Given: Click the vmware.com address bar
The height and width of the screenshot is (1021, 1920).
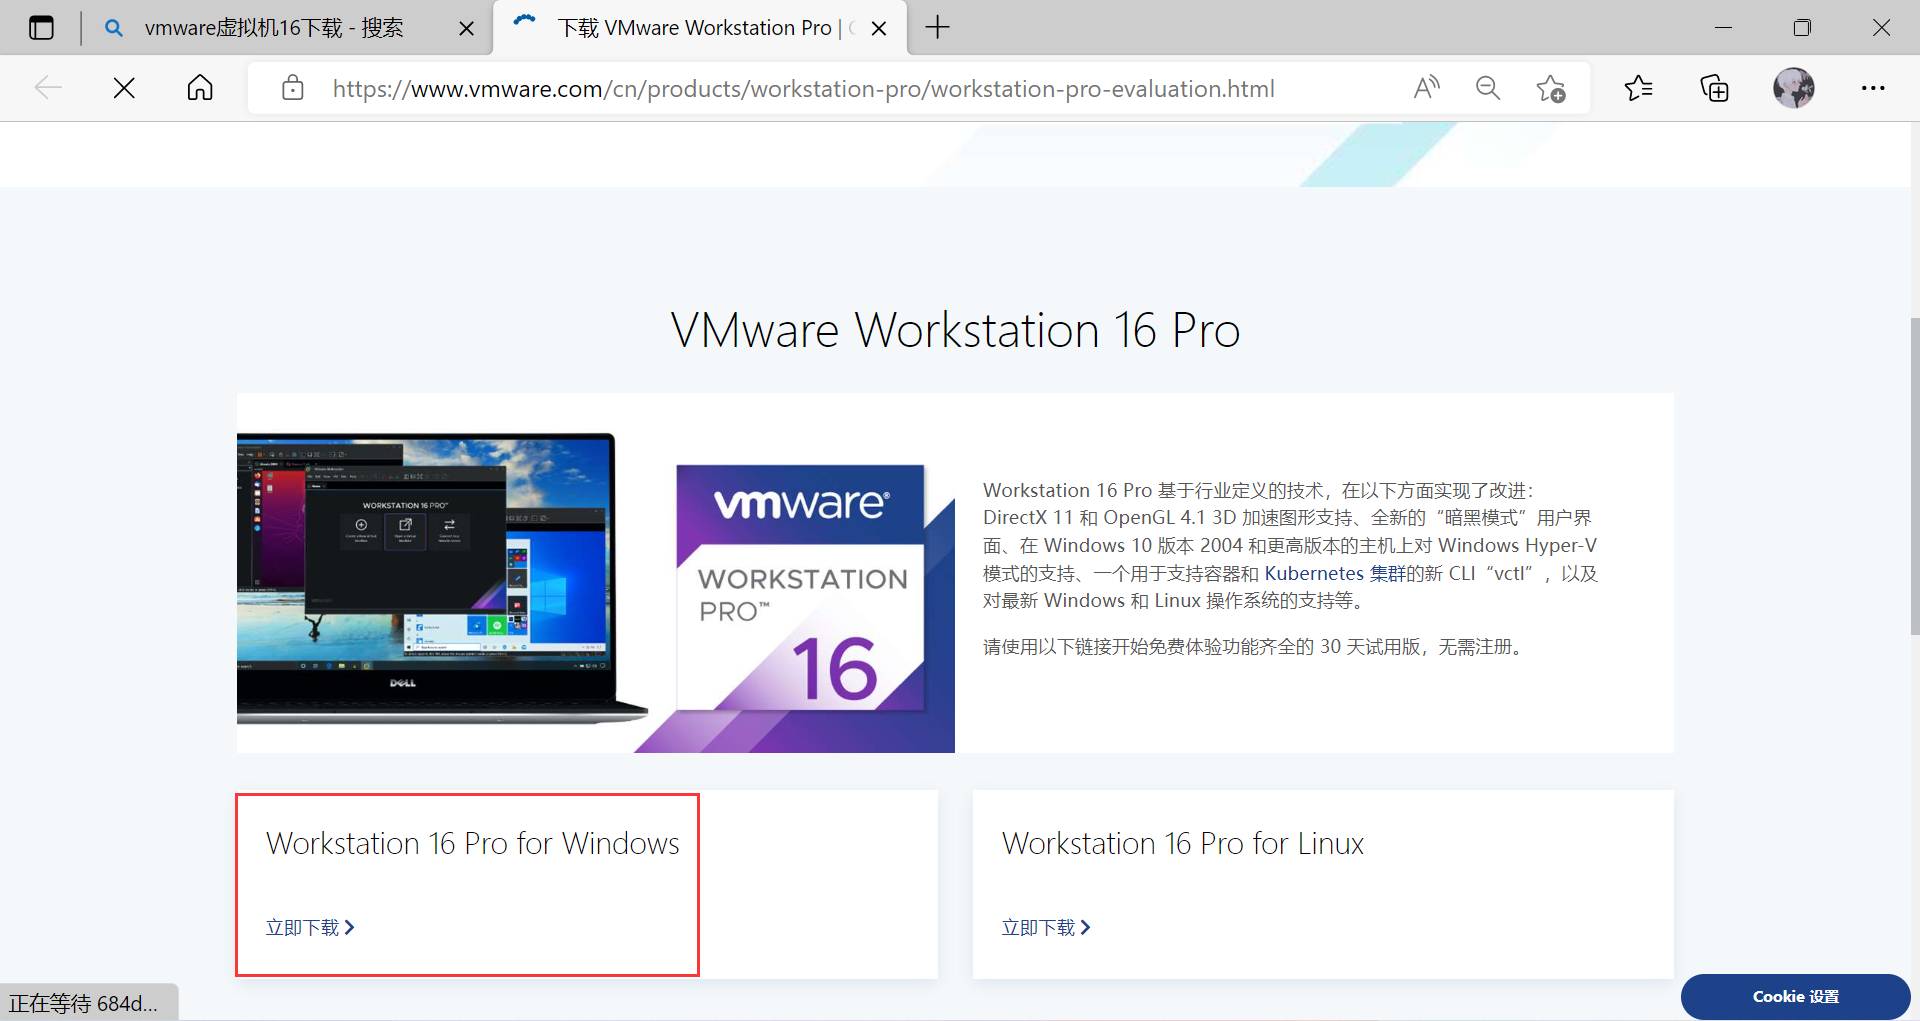Looking at the screenshot, I should point(803,89).
